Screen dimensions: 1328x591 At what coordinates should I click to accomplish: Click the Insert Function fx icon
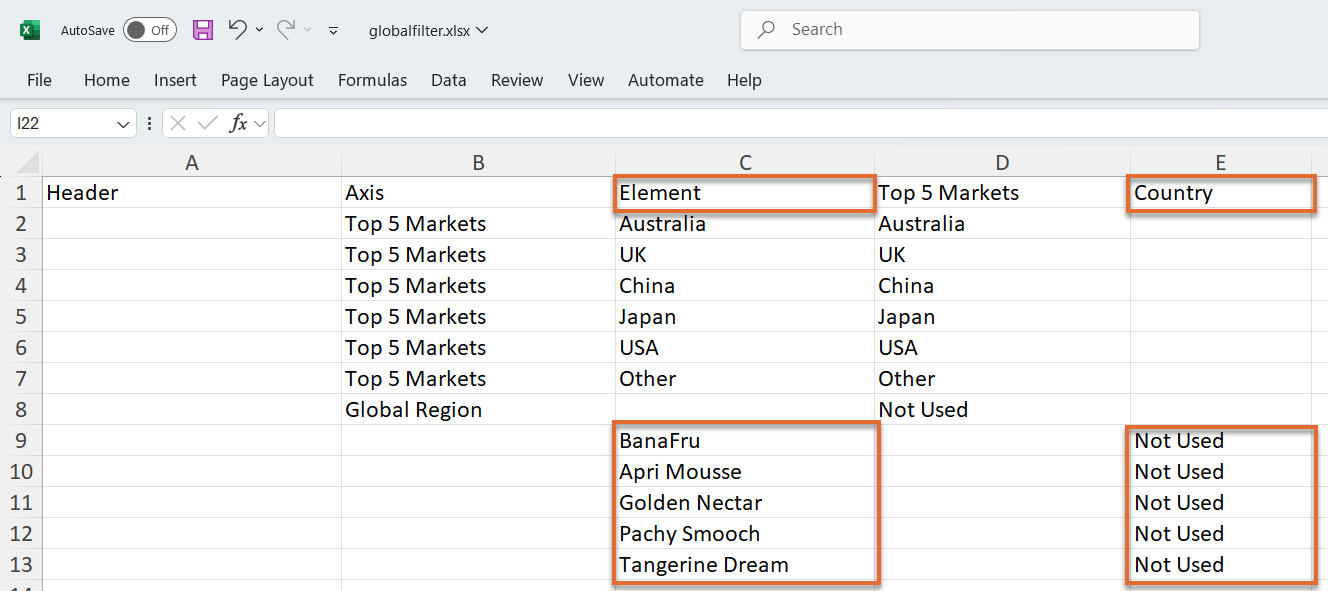pyautogui.click(x=238, y=123)
